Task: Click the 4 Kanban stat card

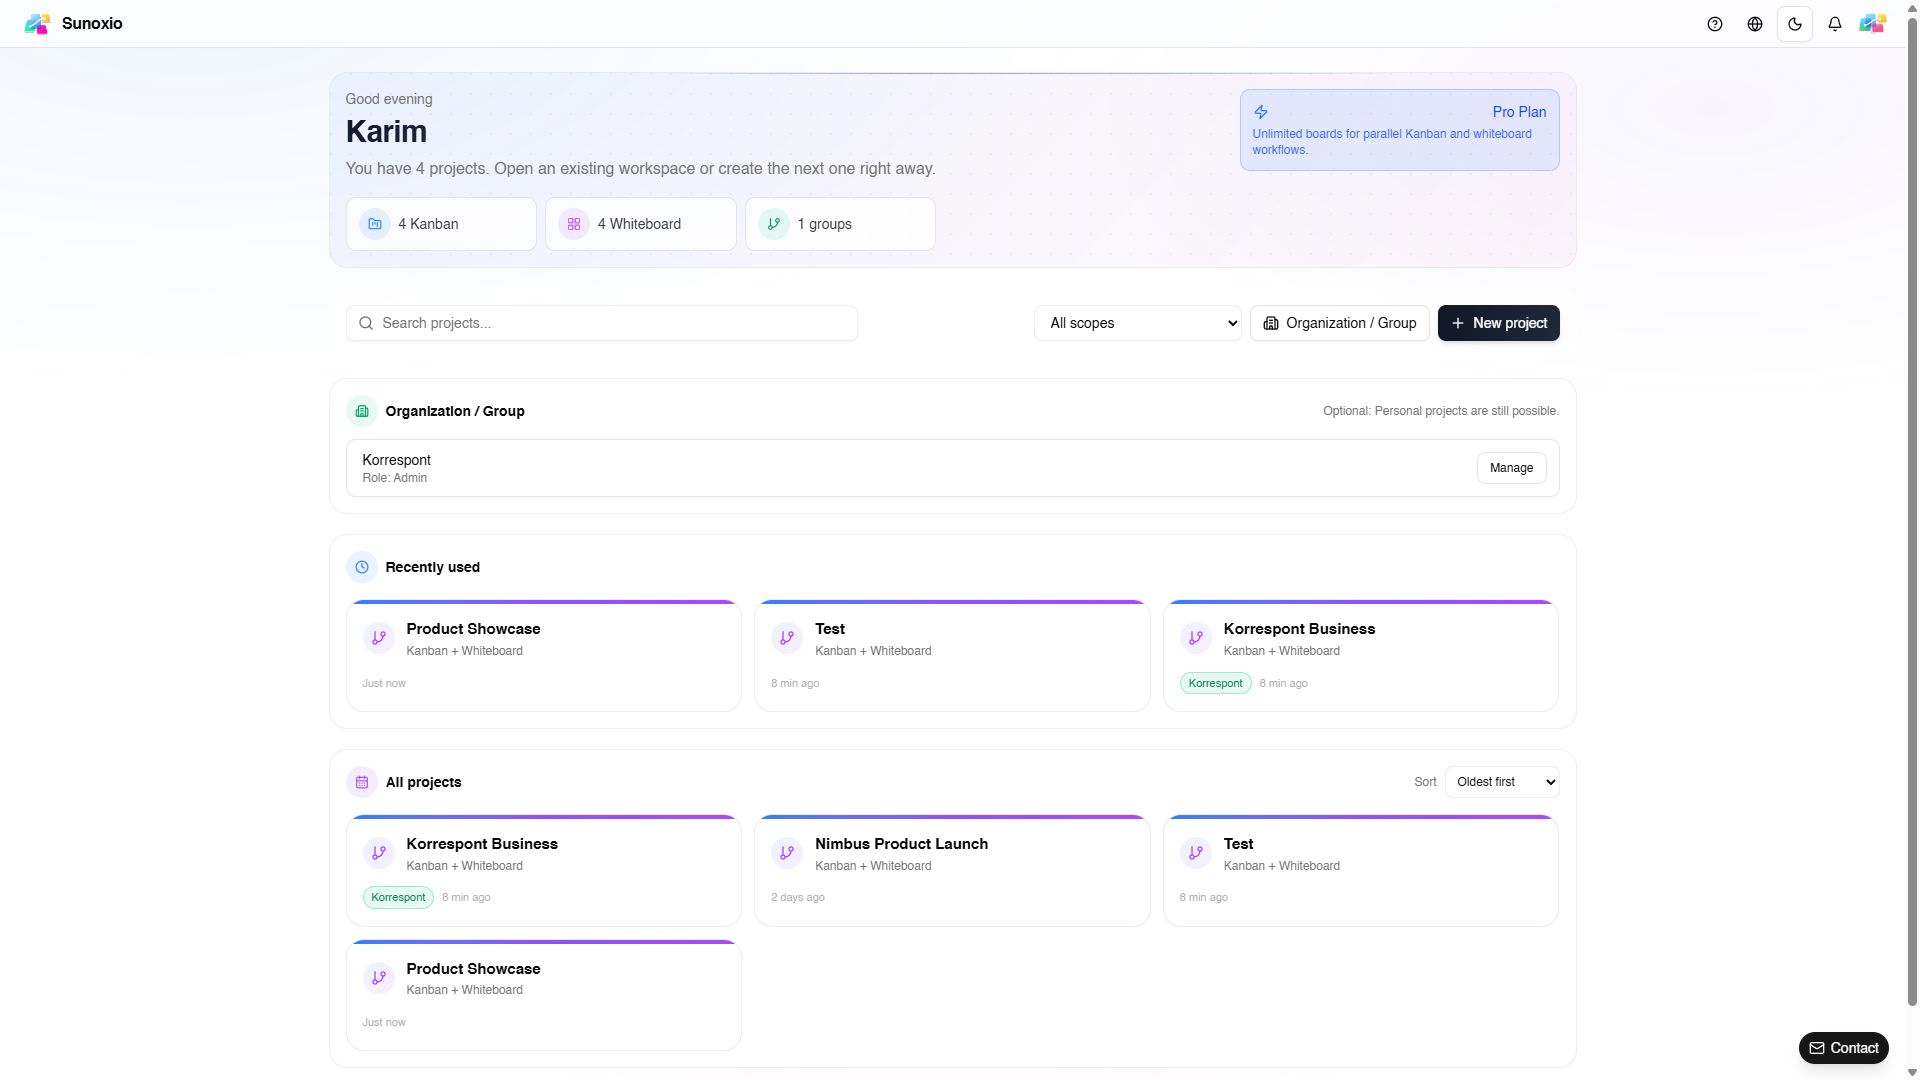Action: [x=441, y=224]
